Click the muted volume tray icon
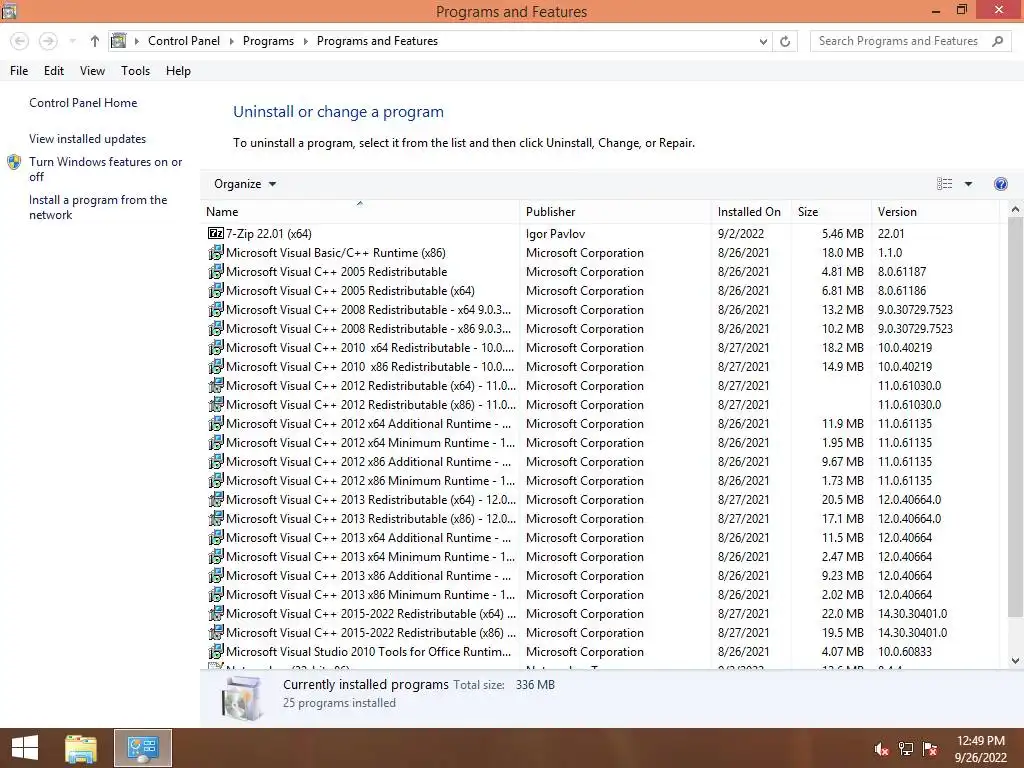Viewport: 1024px width, 768px height. 881,749
